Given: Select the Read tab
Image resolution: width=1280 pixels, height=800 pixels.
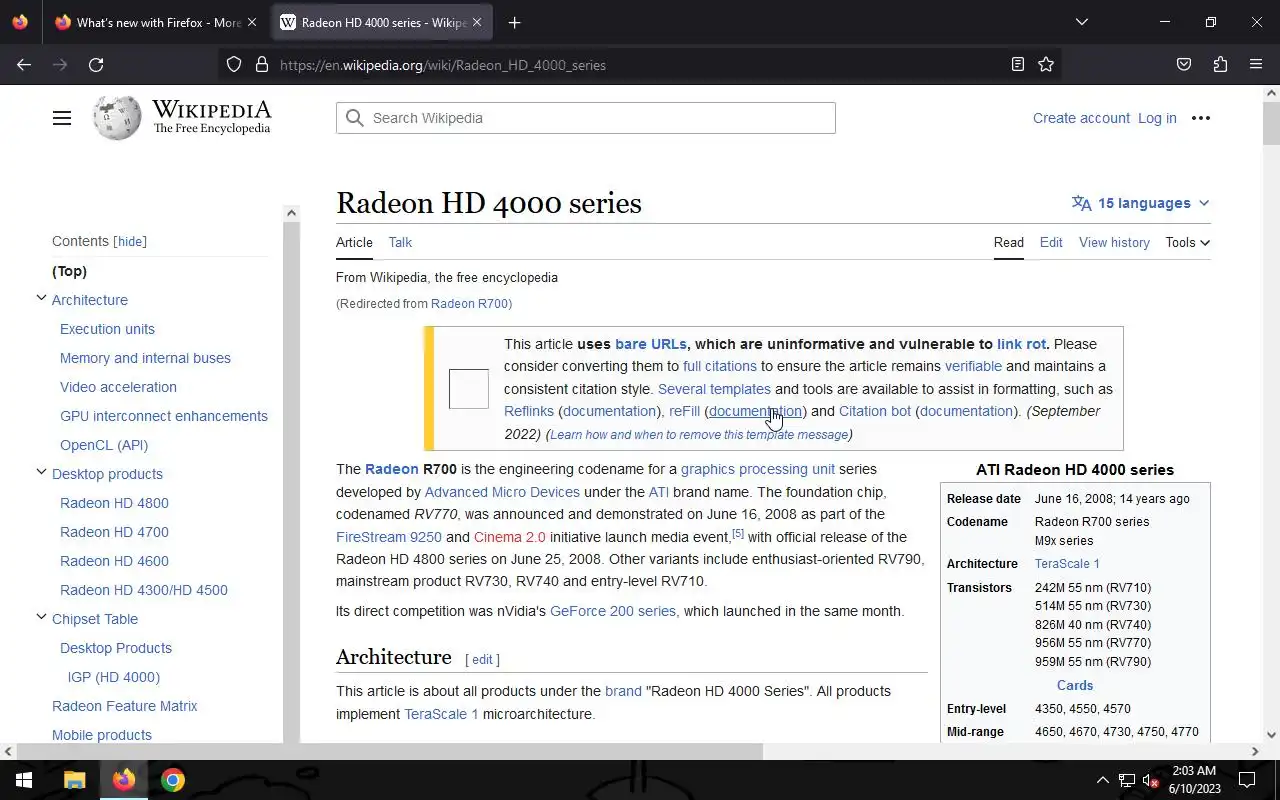Looking at the screenshot, I should coord(1008,242).
